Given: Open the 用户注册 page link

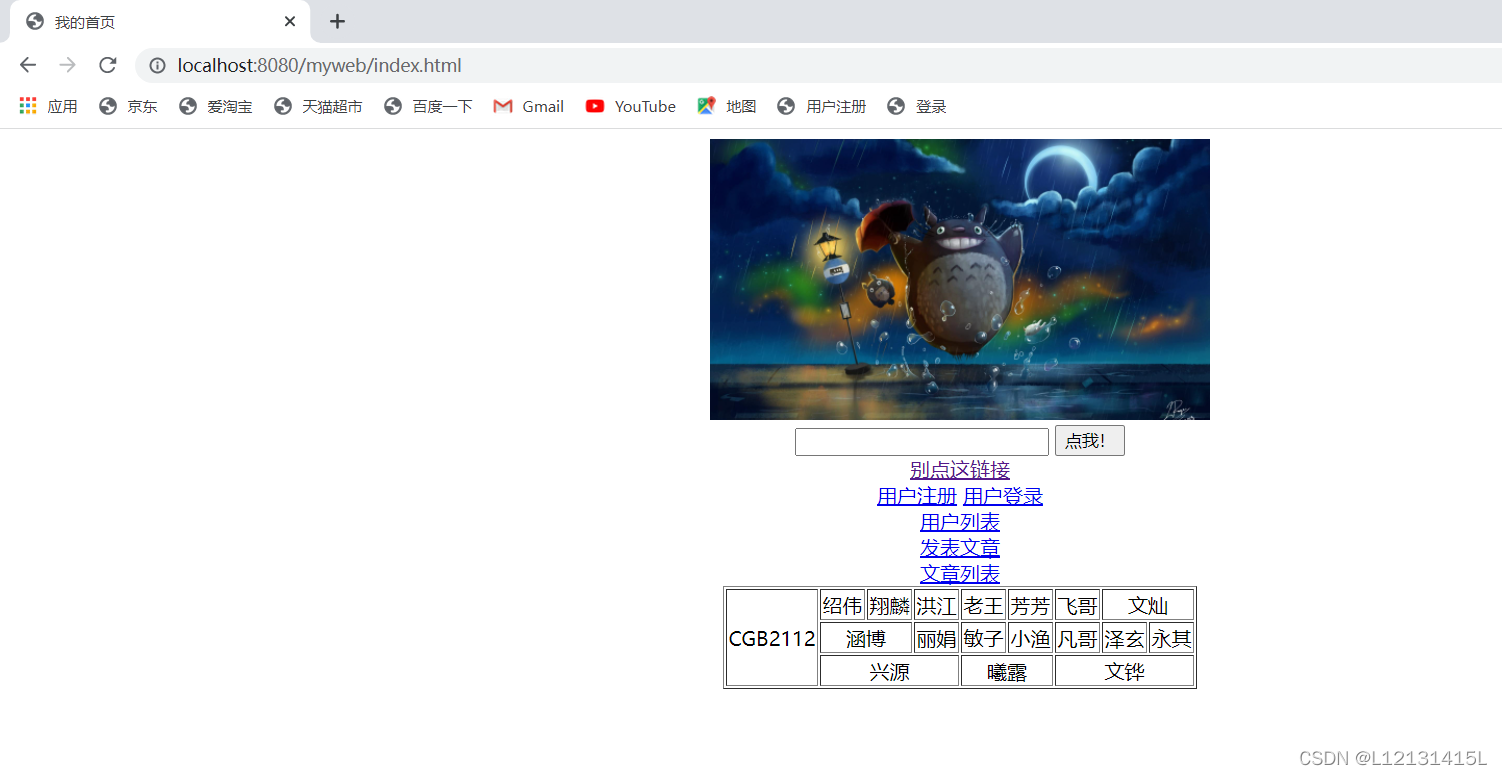Looking at the screenshot, I should click(917, 495).
